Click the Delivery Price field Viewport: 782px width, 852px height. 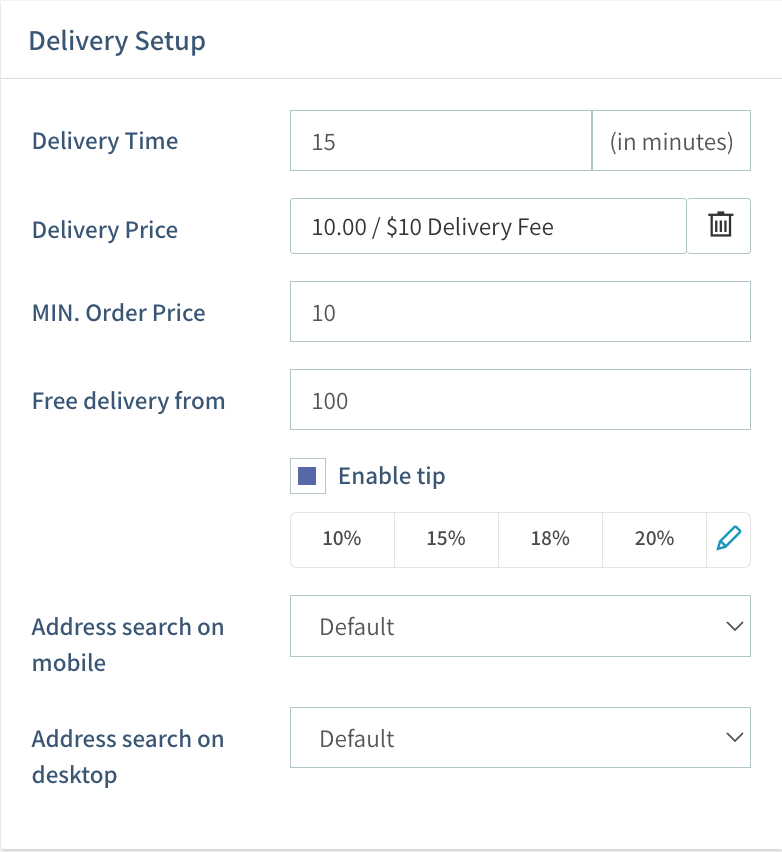coord(488,226)
